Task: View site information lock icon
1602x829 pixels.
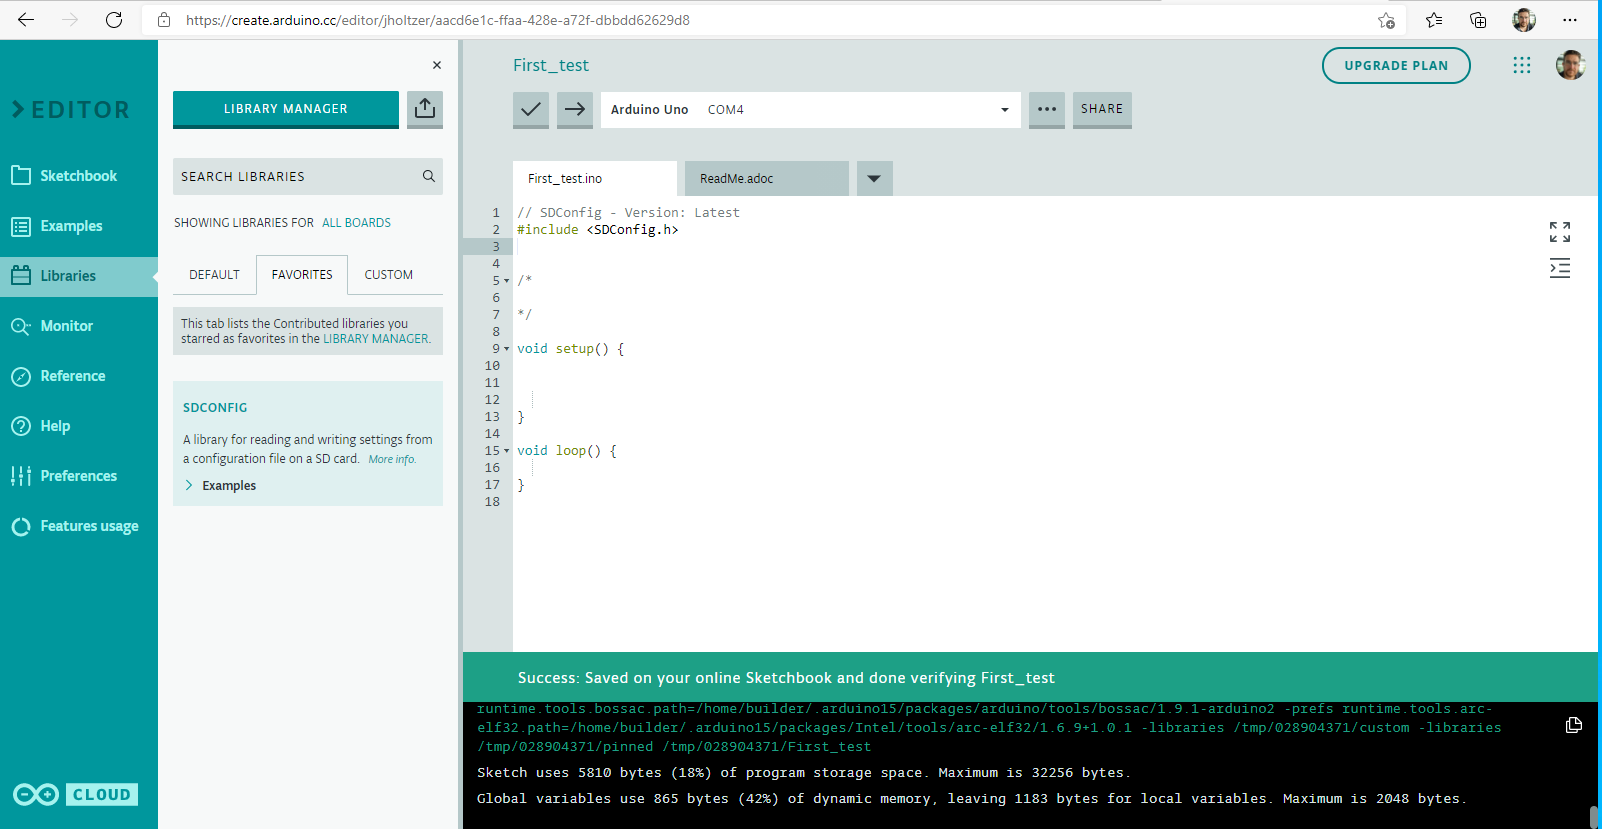Action: [164, 20]
